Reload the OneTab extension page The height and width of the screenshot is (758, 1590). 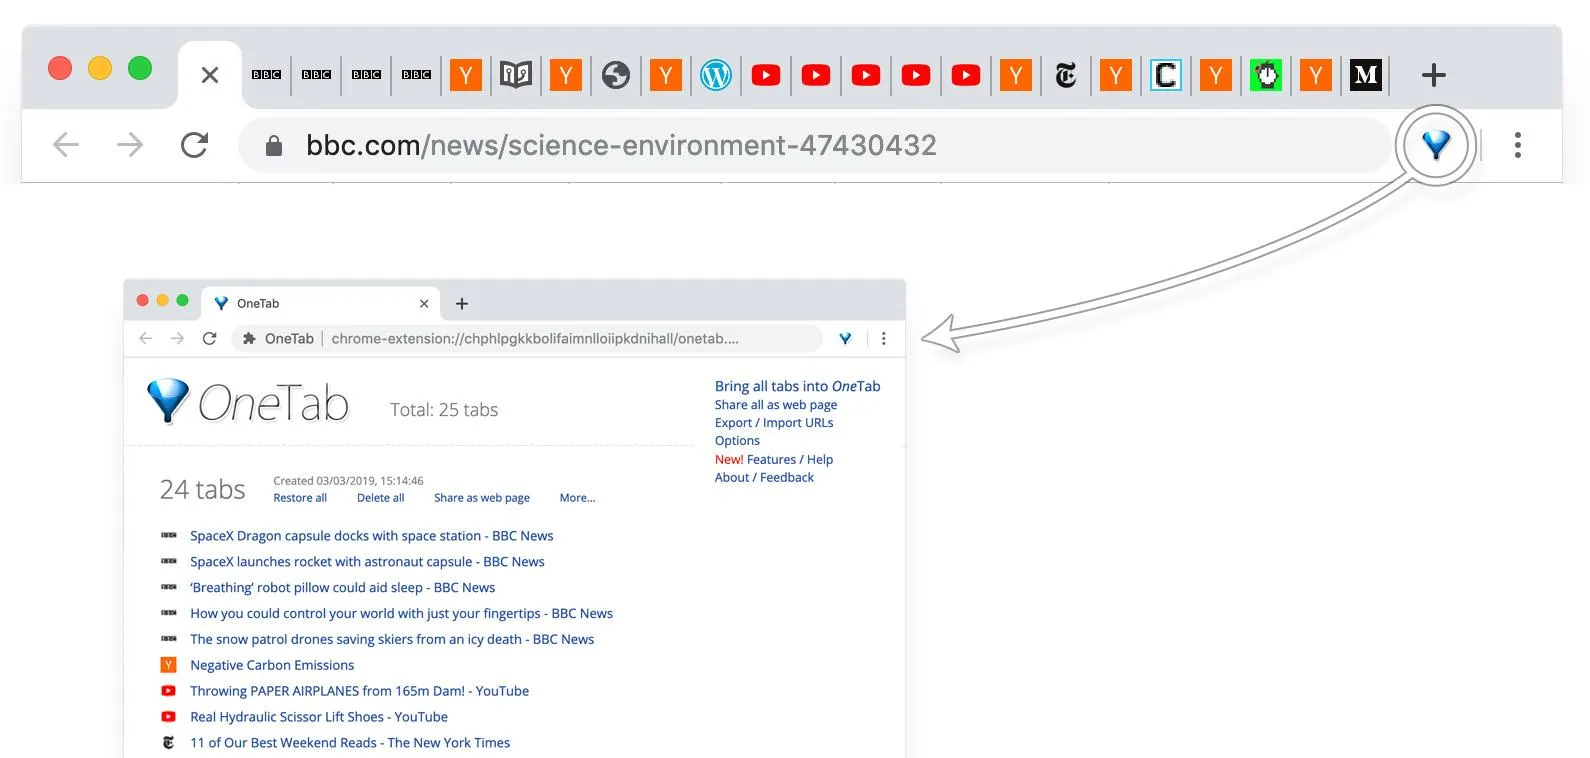pyautogui.click(x=209, y=338)
